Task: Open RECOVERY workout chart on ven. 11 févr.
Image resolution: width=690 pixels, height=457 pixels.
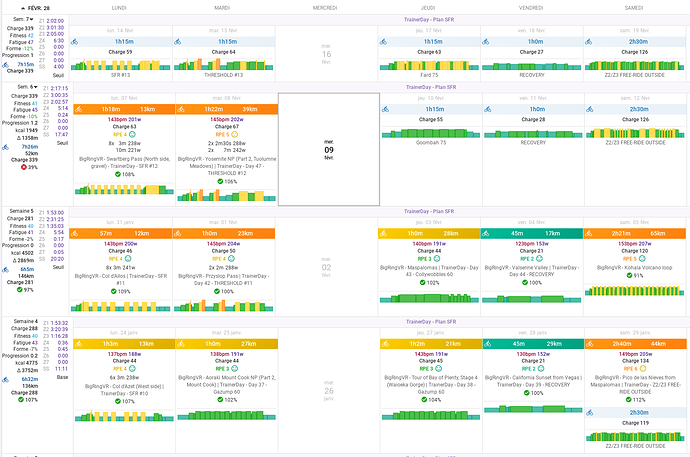Action: click(533, 134)
